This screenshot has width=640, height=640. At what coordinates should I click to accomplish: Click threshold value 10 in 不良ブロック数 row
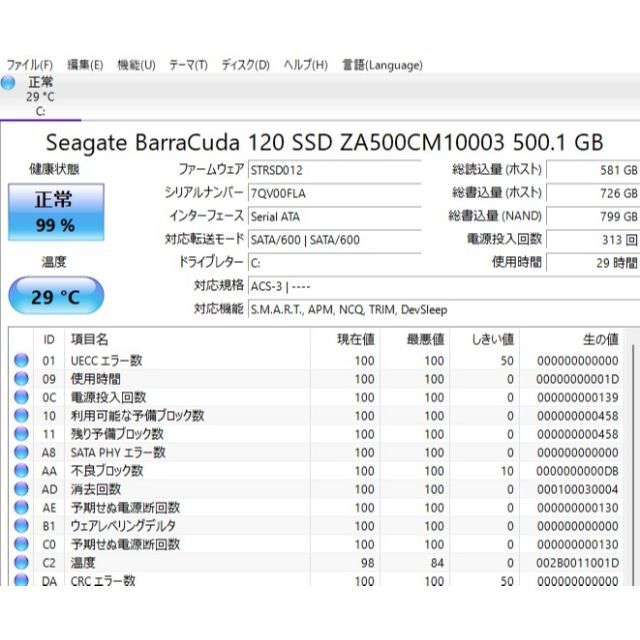coord(507,471)
